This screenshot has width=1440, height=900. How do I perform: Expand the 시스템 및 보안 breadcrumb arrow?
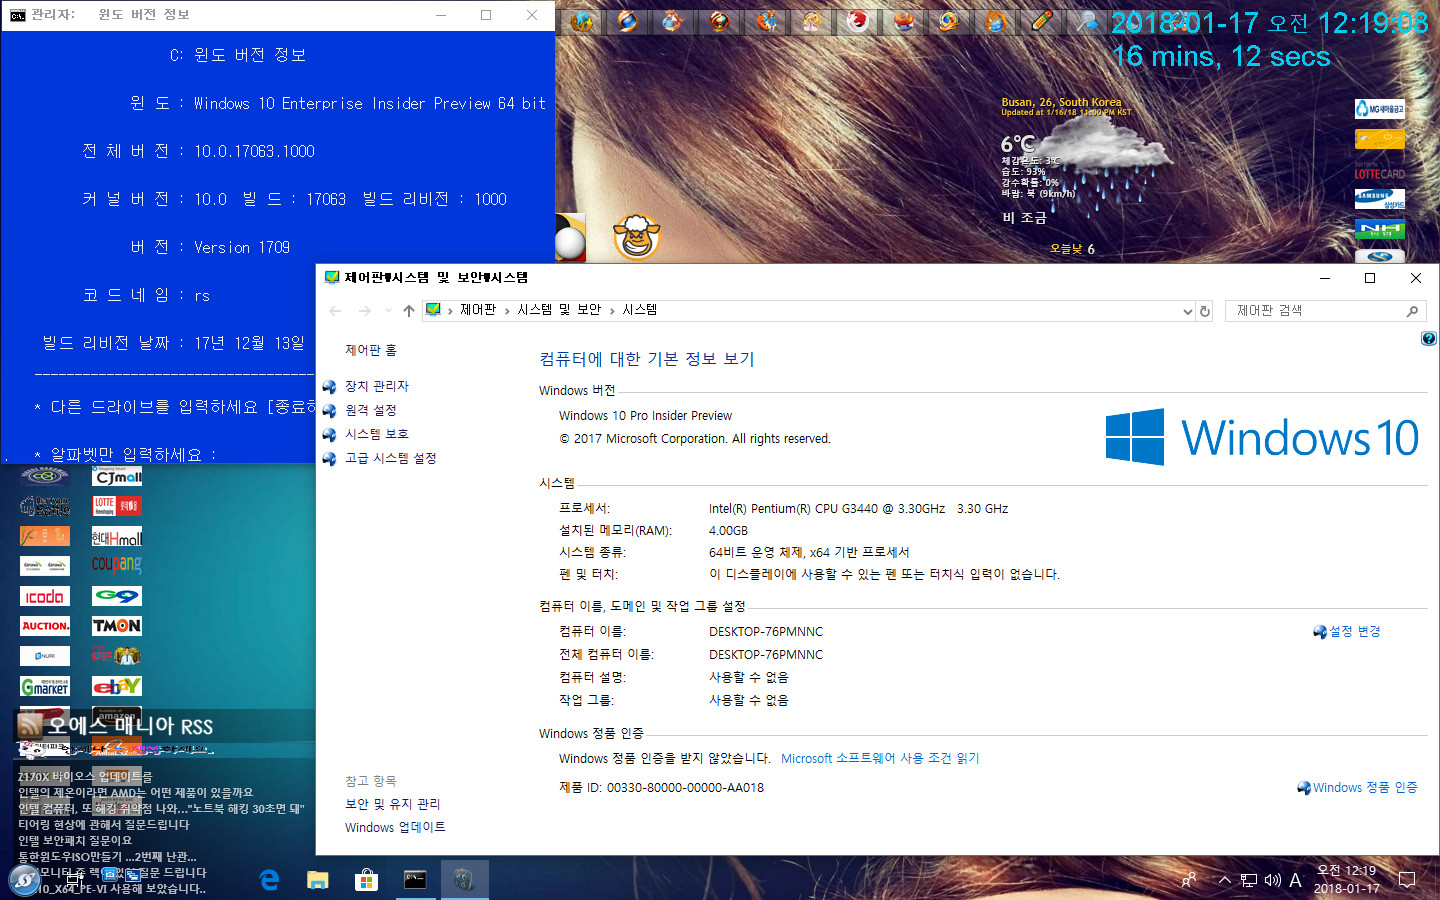612,311
